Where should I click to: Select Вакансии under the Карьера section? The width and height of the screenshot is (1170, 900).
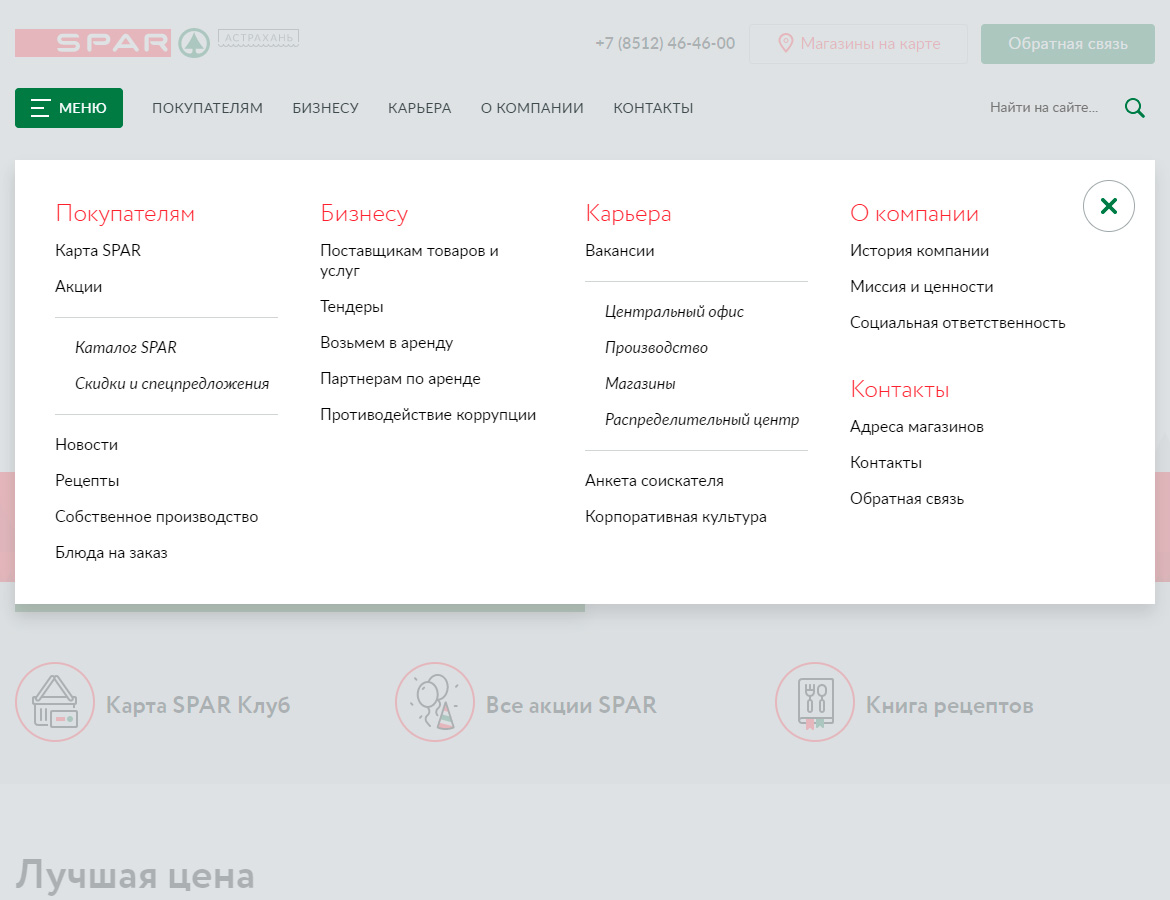point(620,251)
